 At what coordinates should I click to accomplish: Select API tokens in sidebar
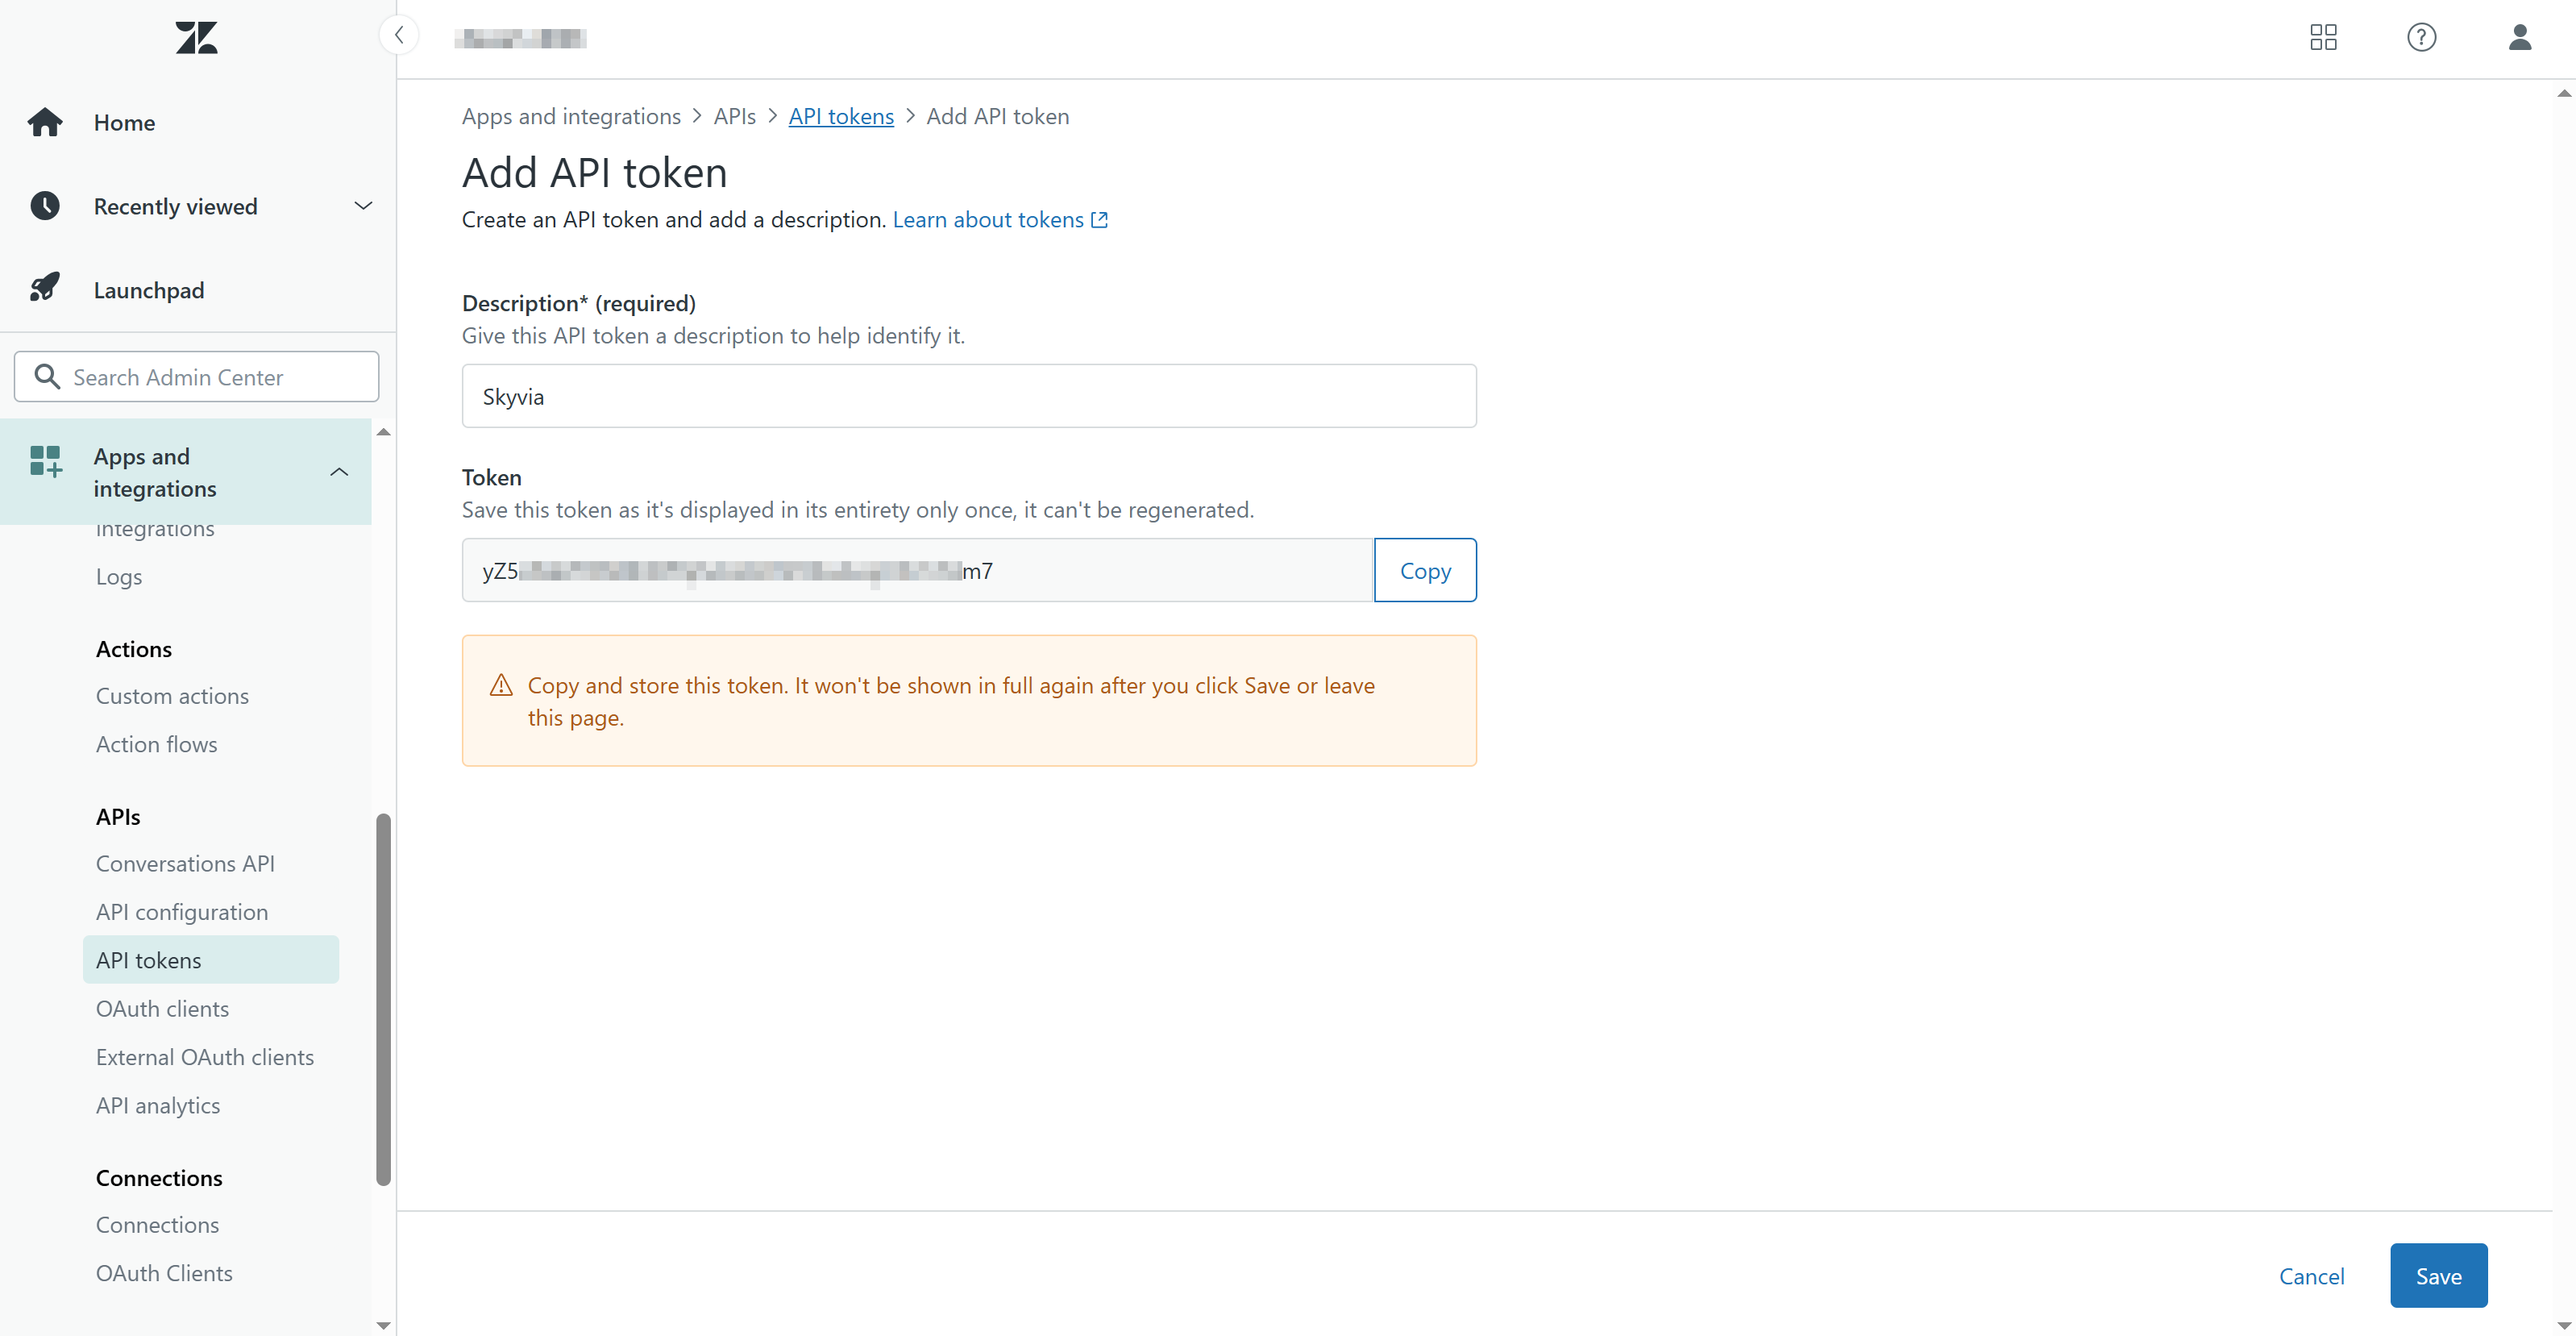211,960
